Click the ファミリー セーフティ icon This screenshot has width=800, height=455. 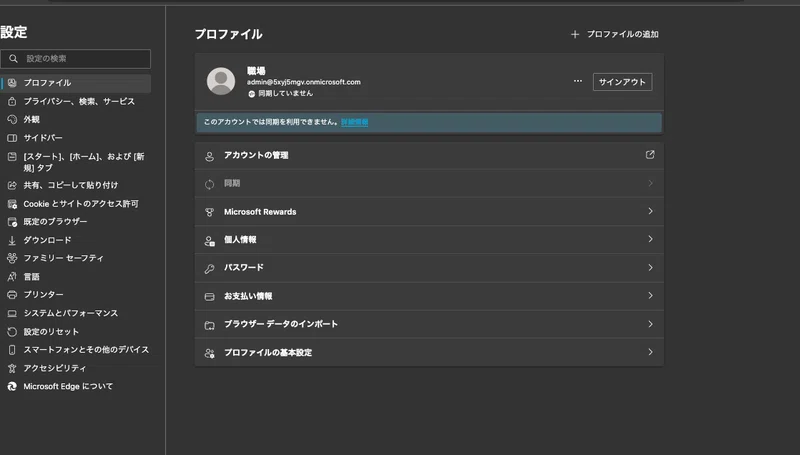click(x=12, y=258)
